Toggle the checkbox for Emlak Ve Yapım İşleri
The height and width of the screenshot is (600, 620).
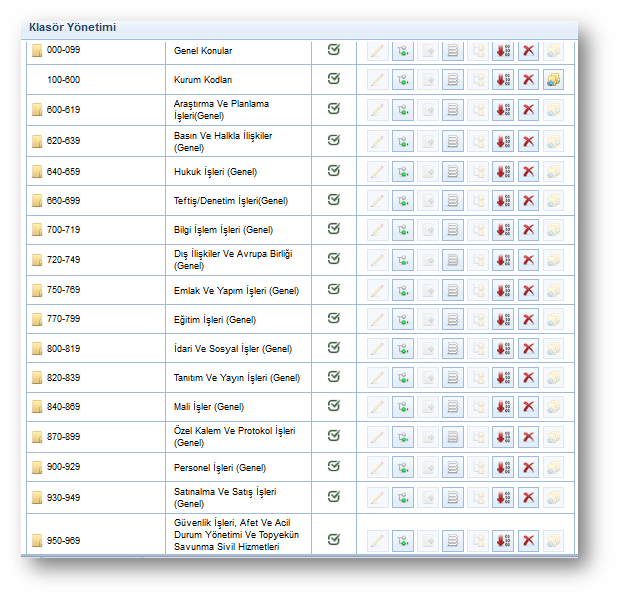334,290
